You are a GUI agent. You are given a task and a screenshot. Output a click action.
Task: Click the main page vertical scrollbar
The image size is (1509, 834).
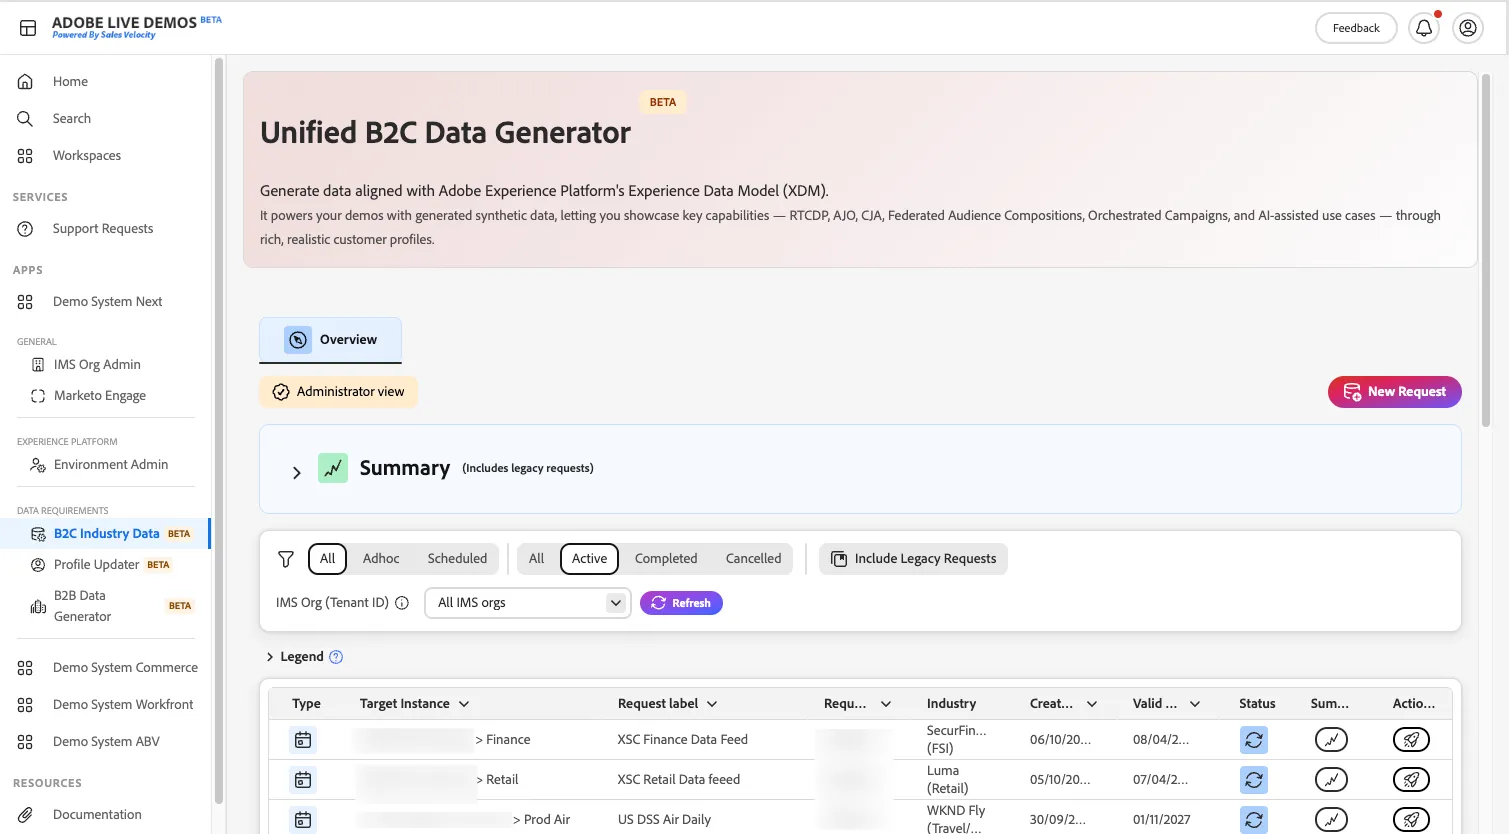(1486, 250)
